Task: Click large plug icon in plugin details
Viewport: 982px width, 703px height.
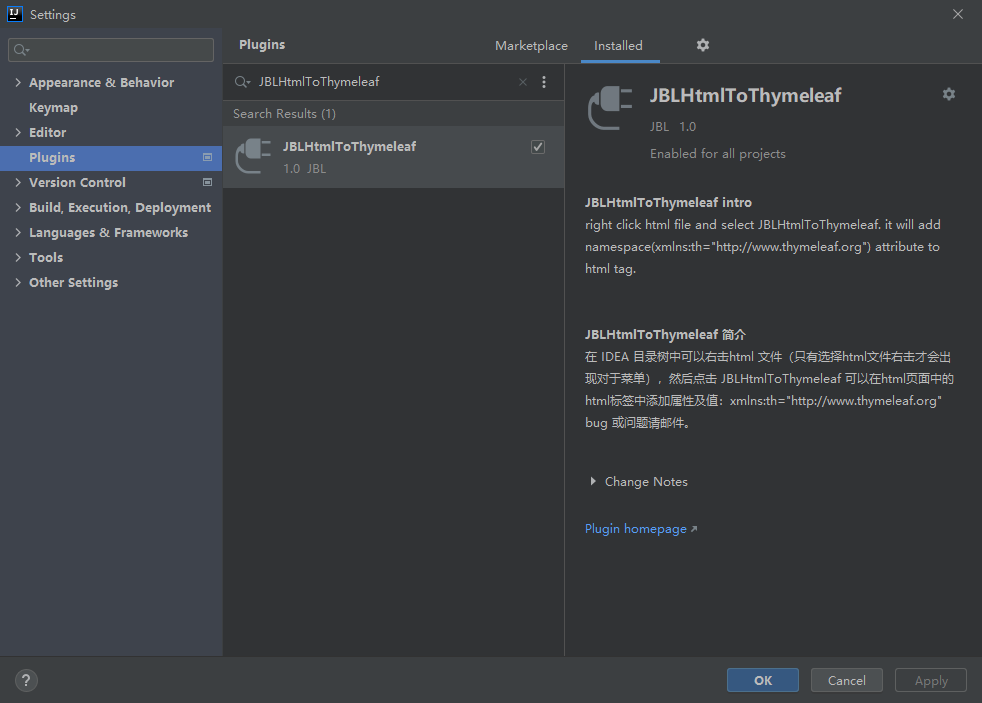Action: [x=610, y=108]
